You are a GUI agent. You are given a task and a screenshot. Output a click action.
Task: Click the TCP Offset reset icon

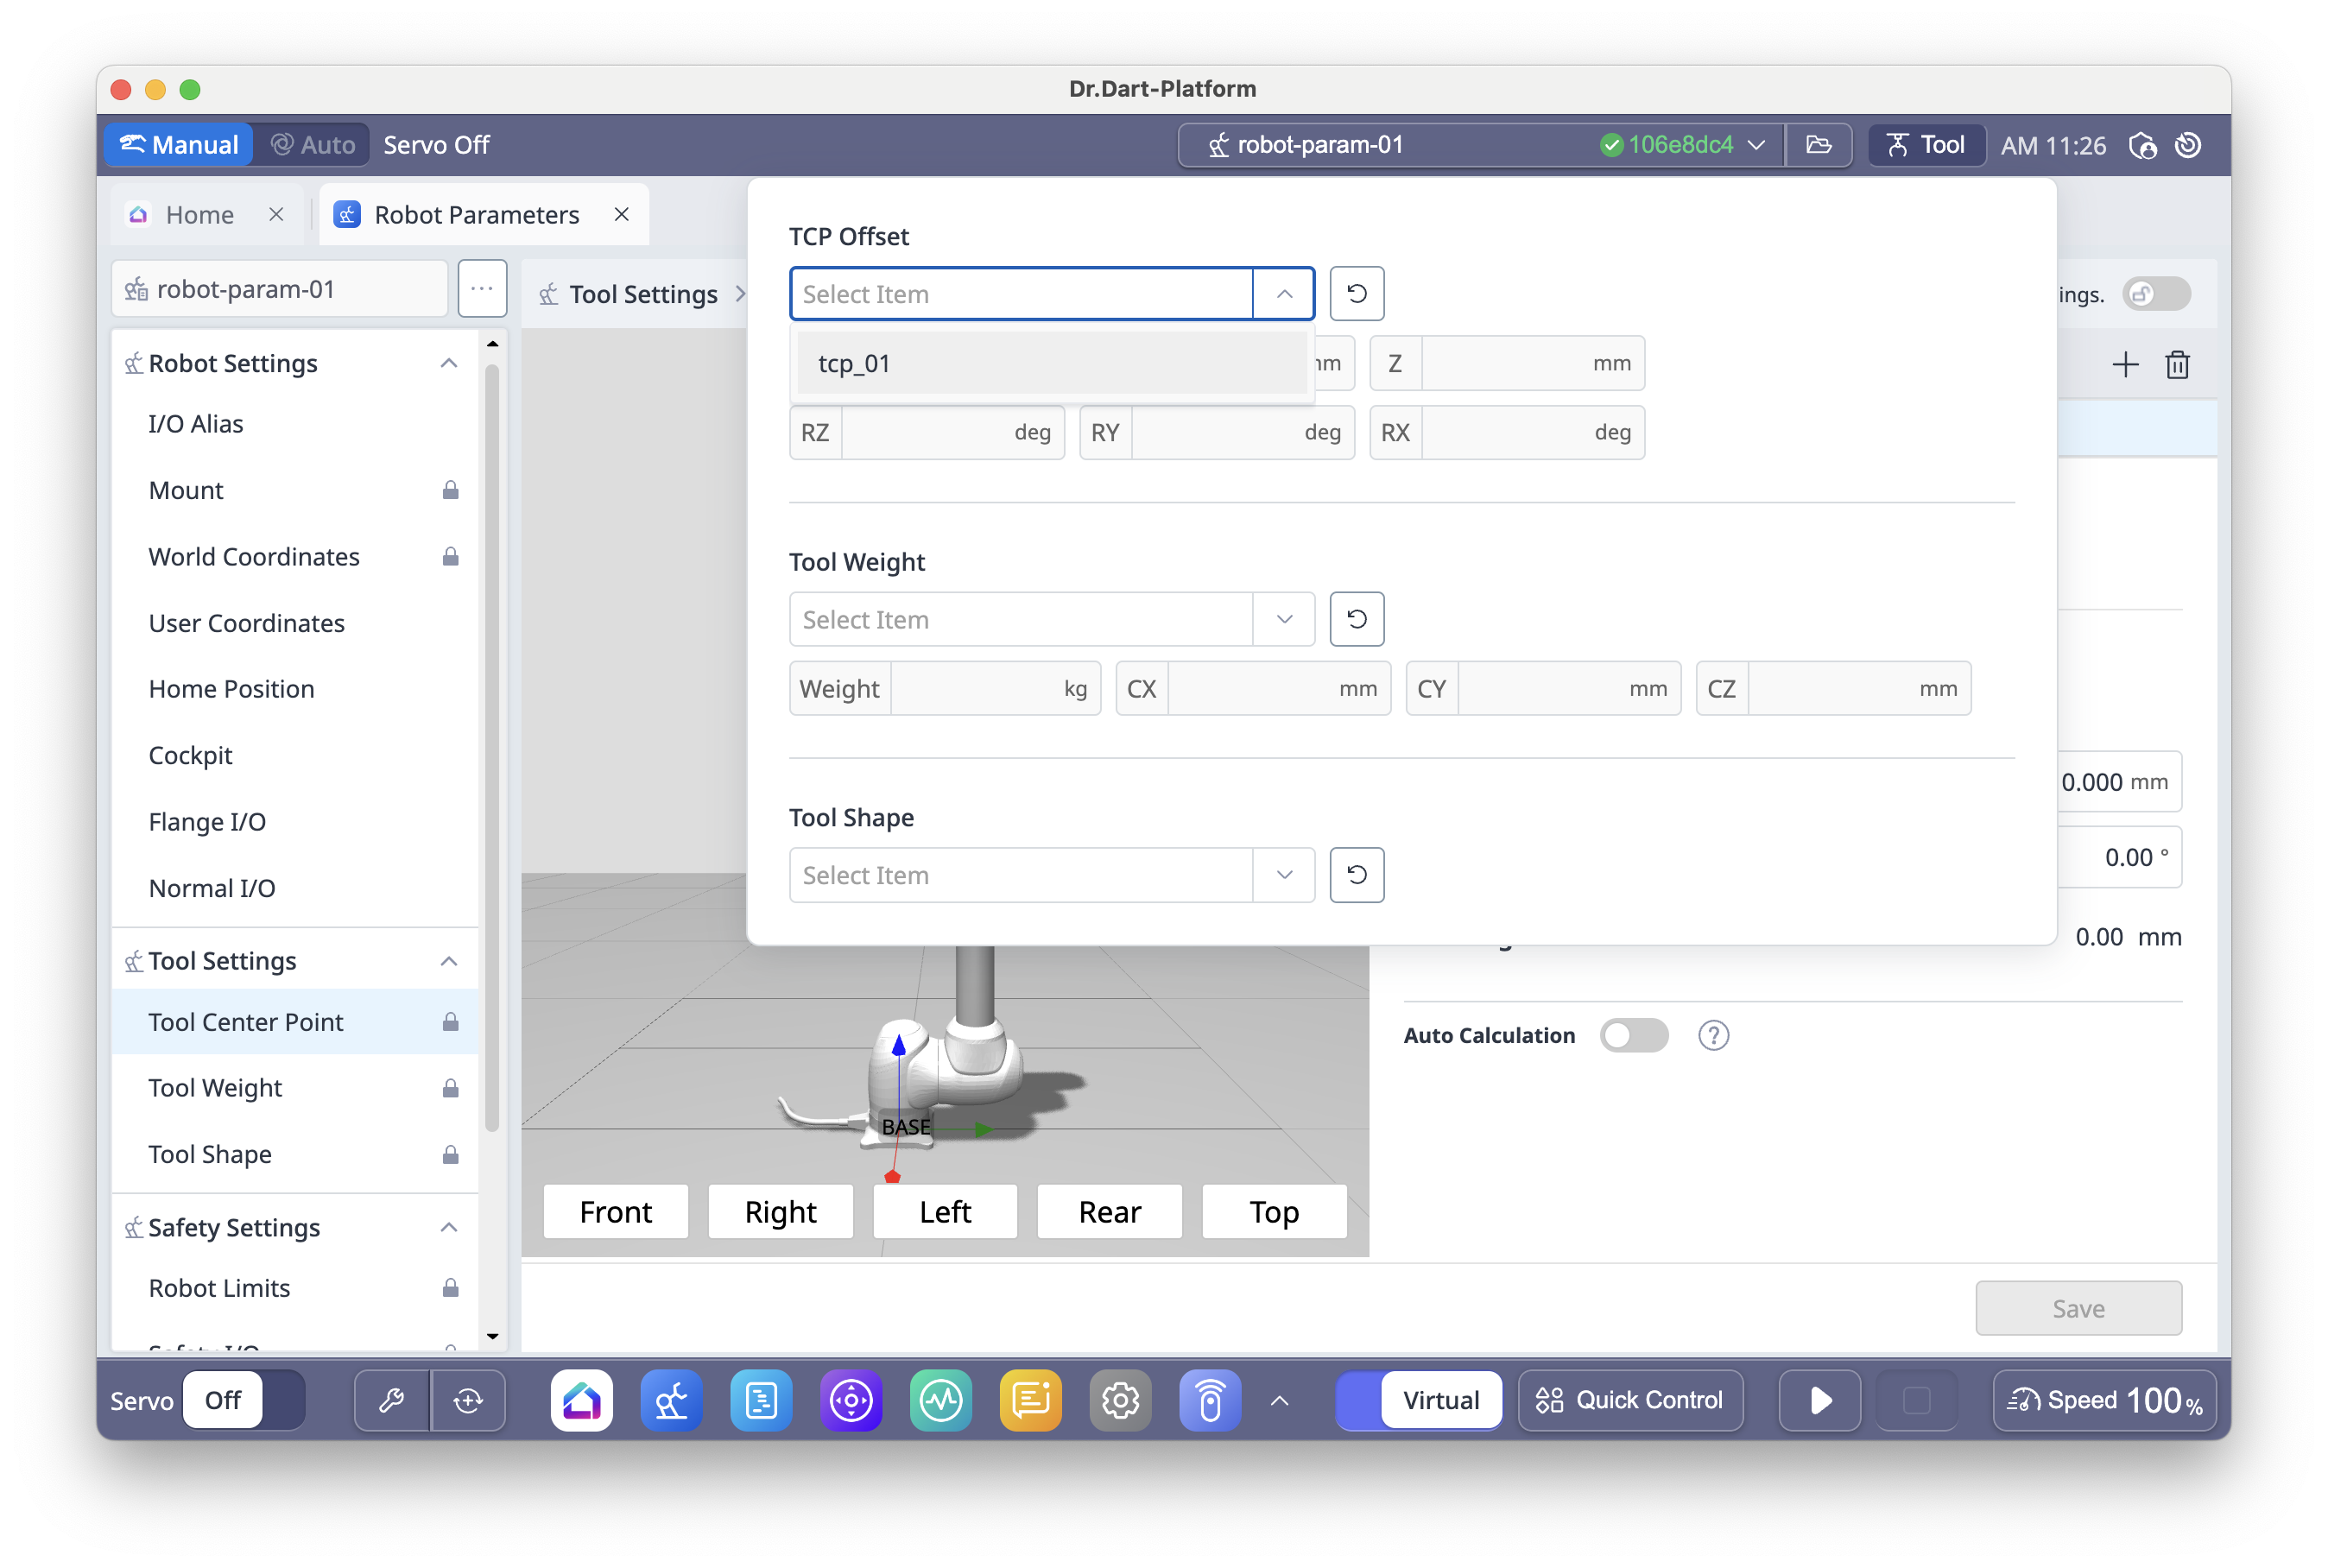[1356, 294]
